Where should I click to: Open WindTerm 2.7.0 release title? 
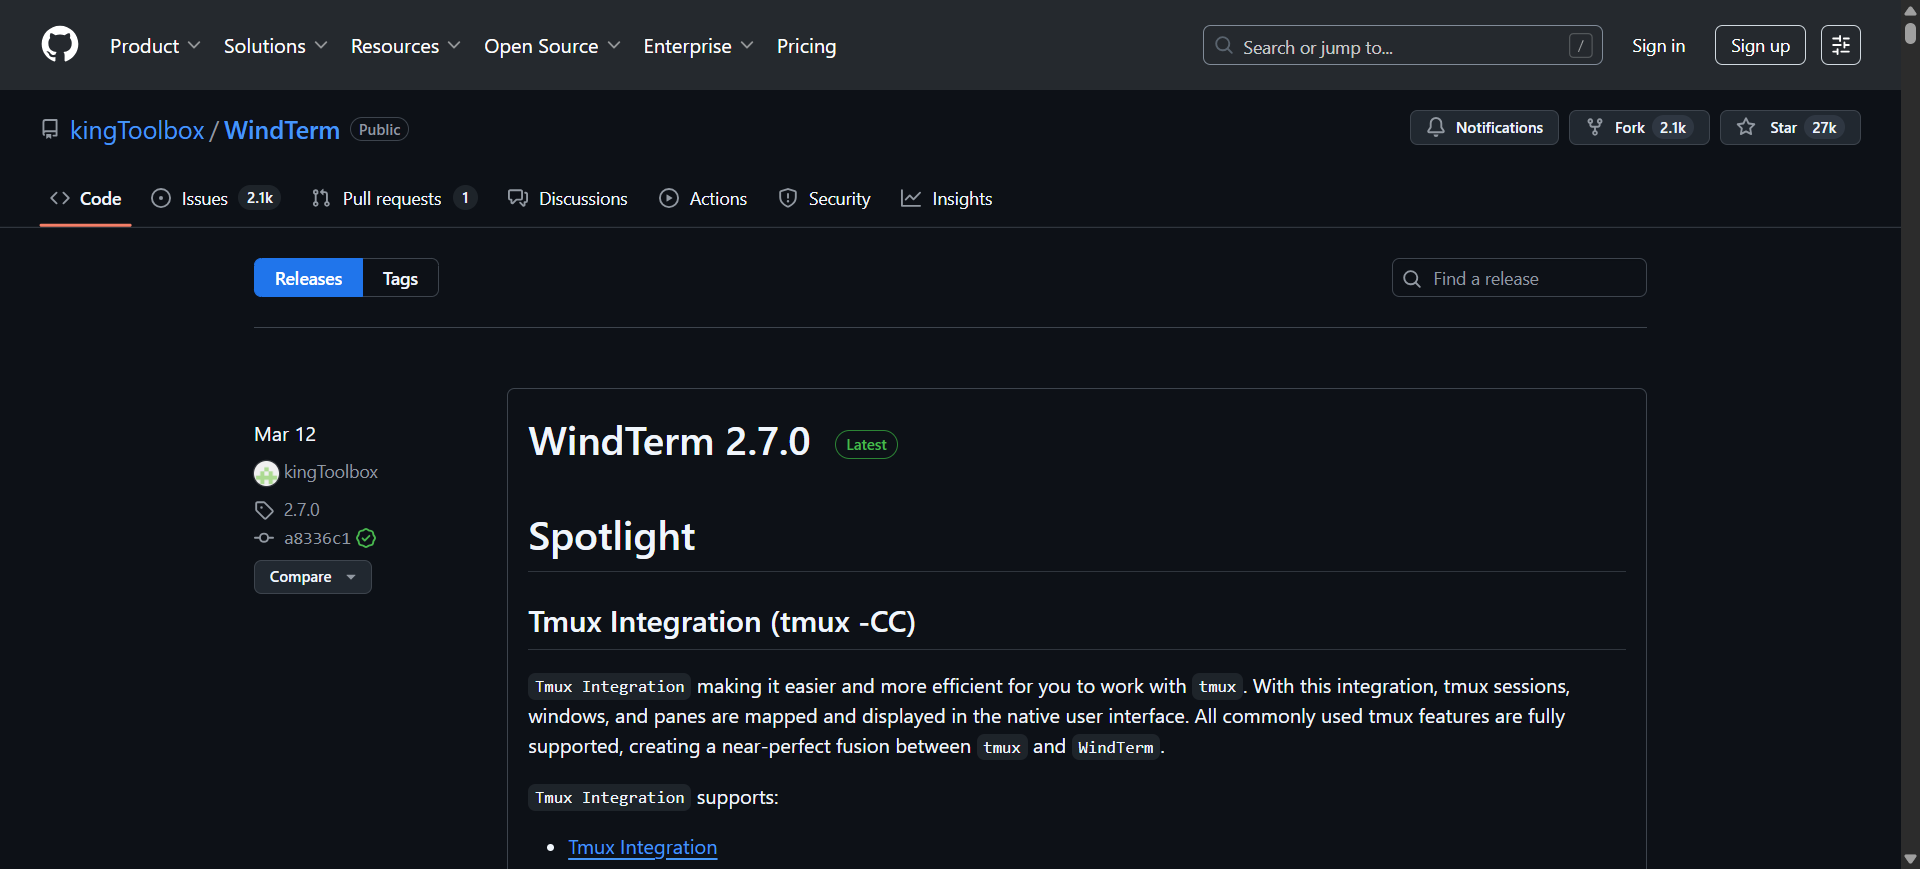pos(669,441)
